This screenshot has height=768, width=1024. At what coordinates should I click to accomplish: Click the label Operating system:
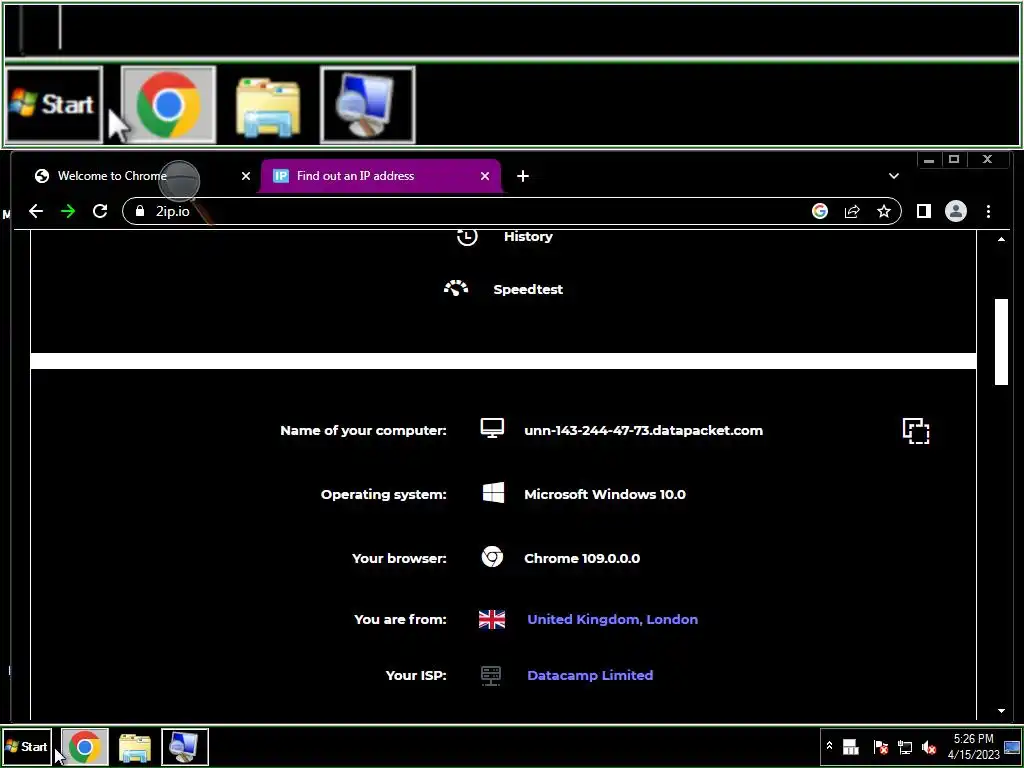[383, 494]
